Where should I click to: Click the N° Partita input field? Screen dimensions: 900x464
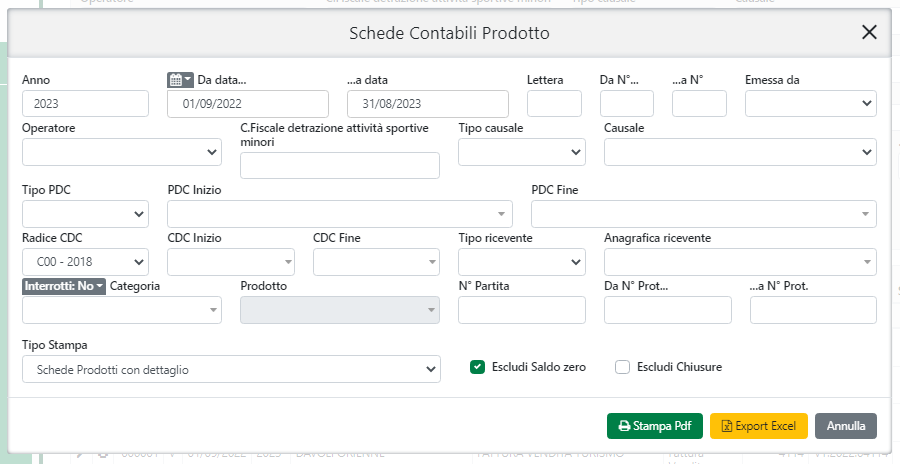pyautogui.click(x=521, y=310)
